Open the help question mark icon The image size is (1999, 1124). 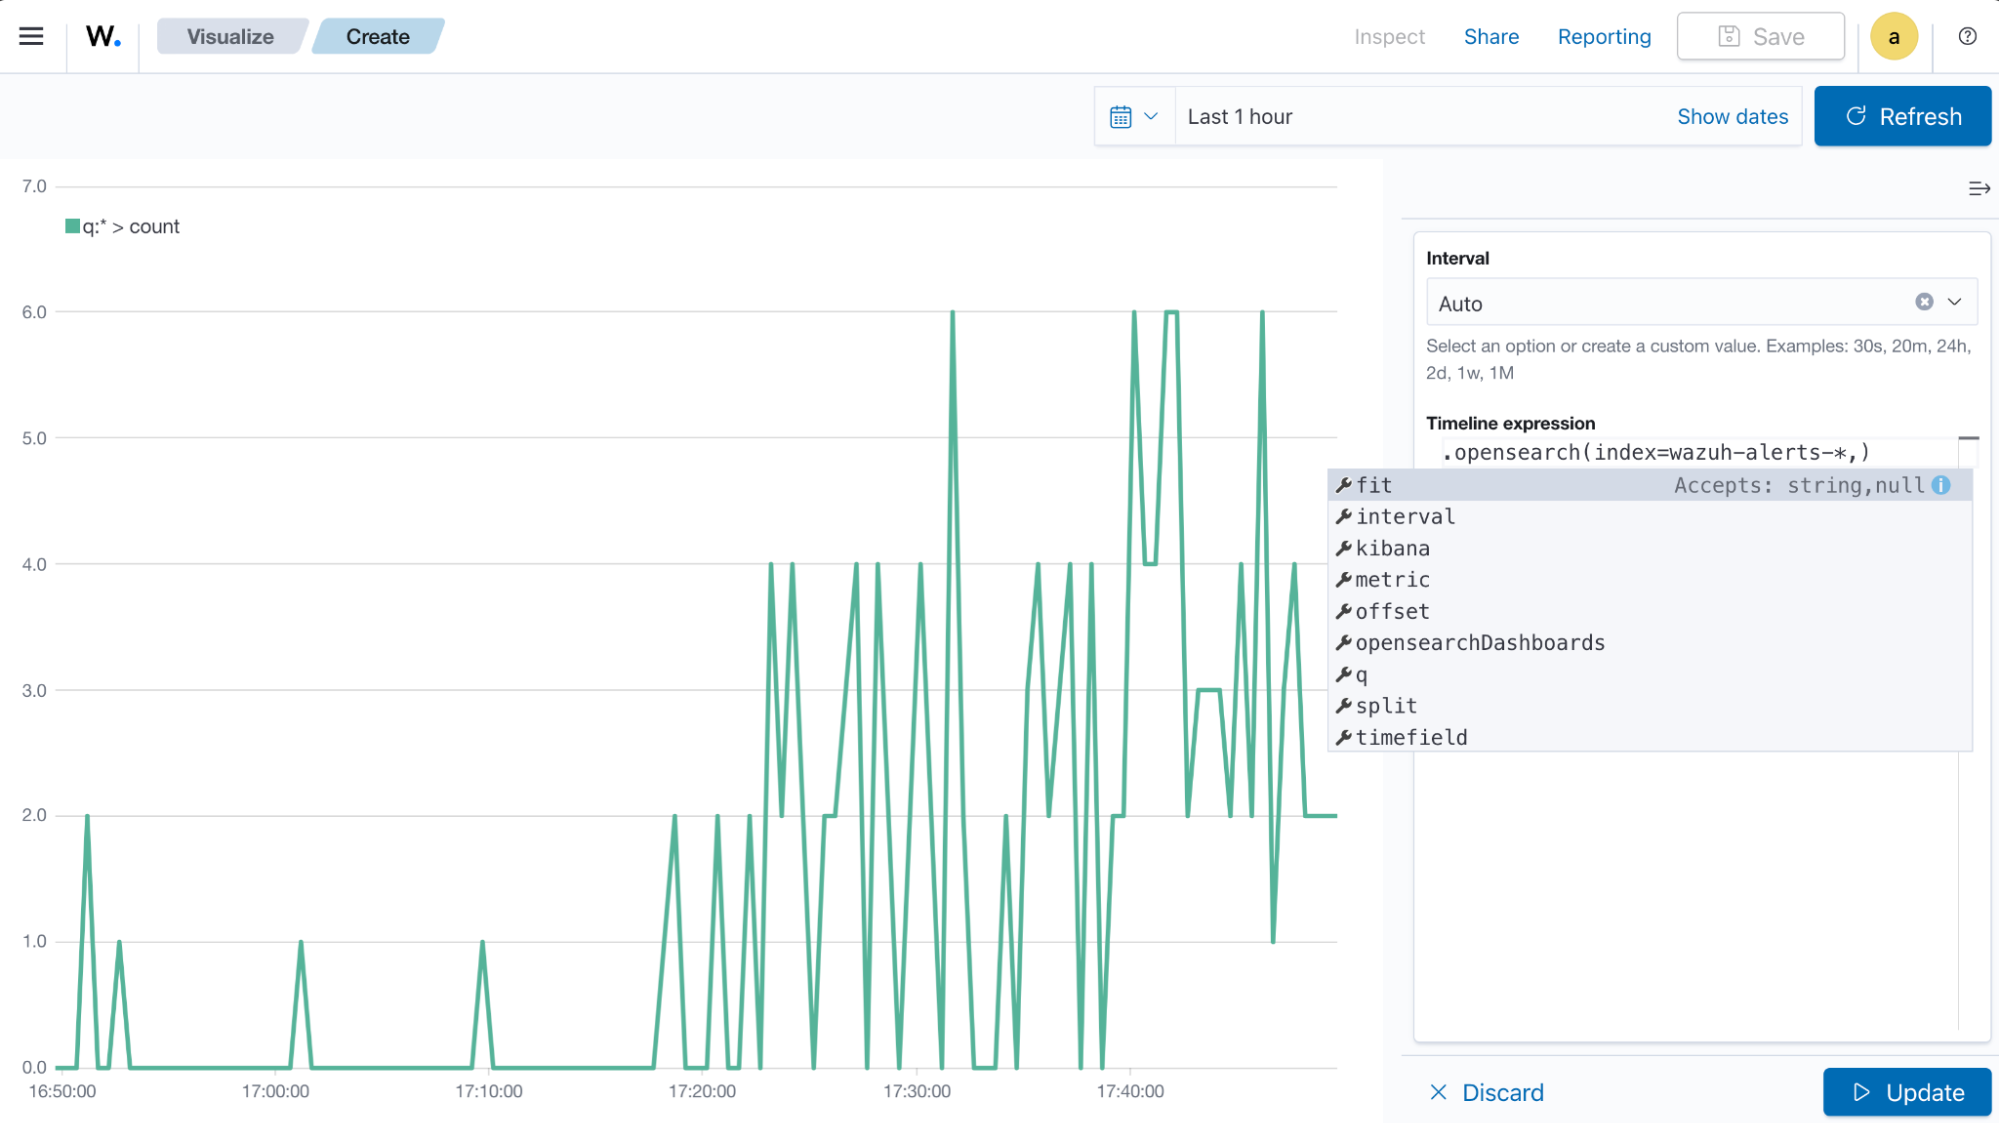(1966, 36)
